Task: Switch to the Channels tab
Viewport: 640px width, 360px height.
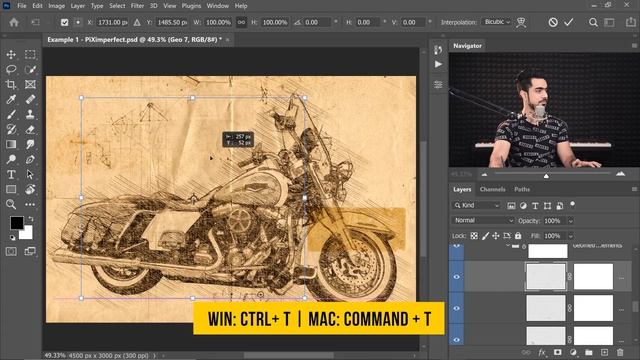Action: (x=492, y=189)
